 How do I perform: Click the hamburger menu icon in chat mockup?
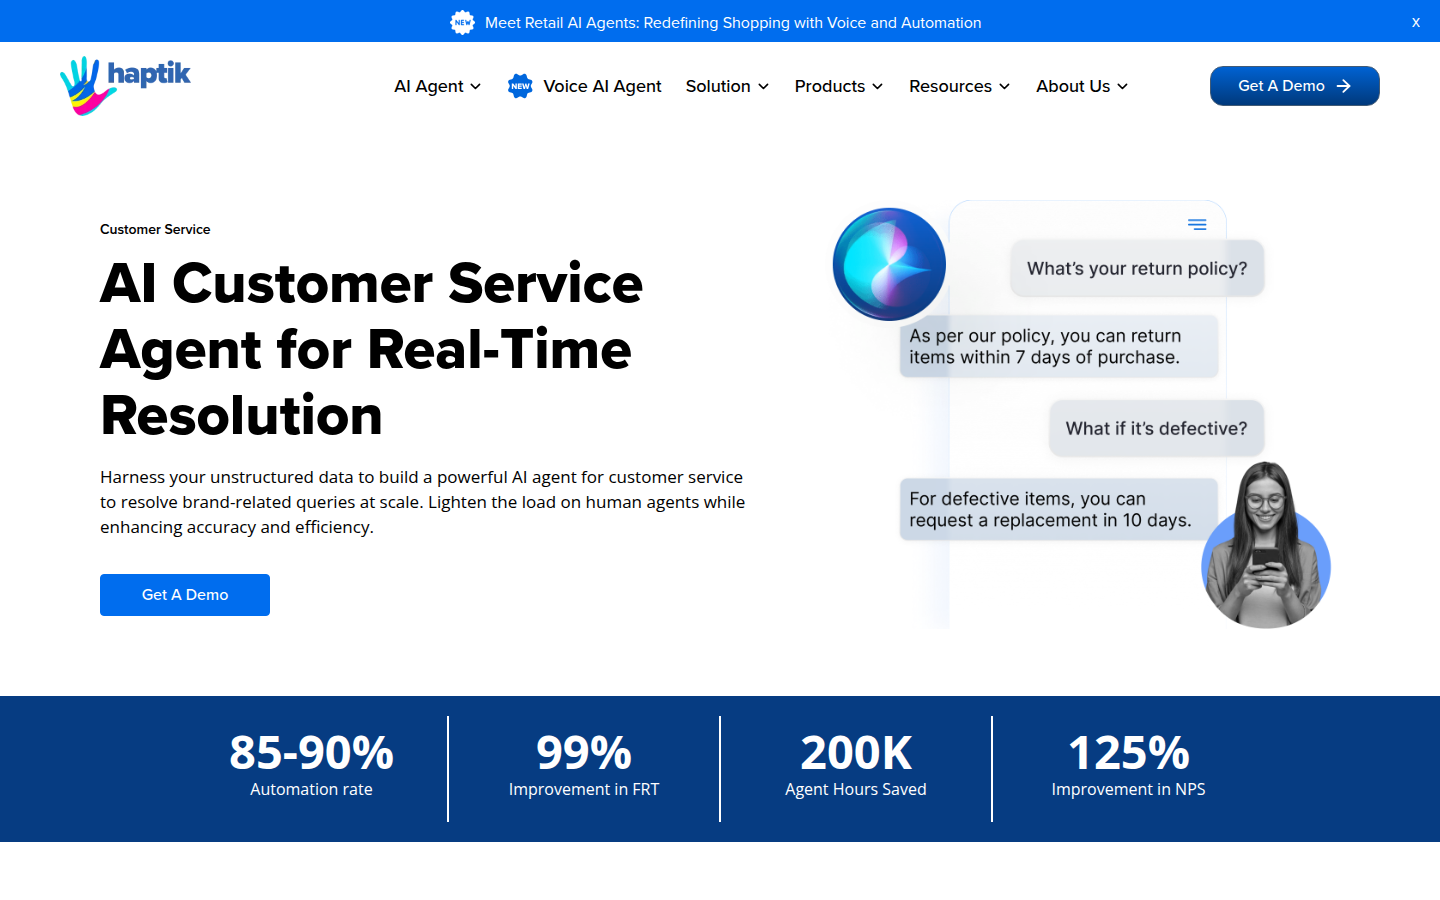(1197, 225)
